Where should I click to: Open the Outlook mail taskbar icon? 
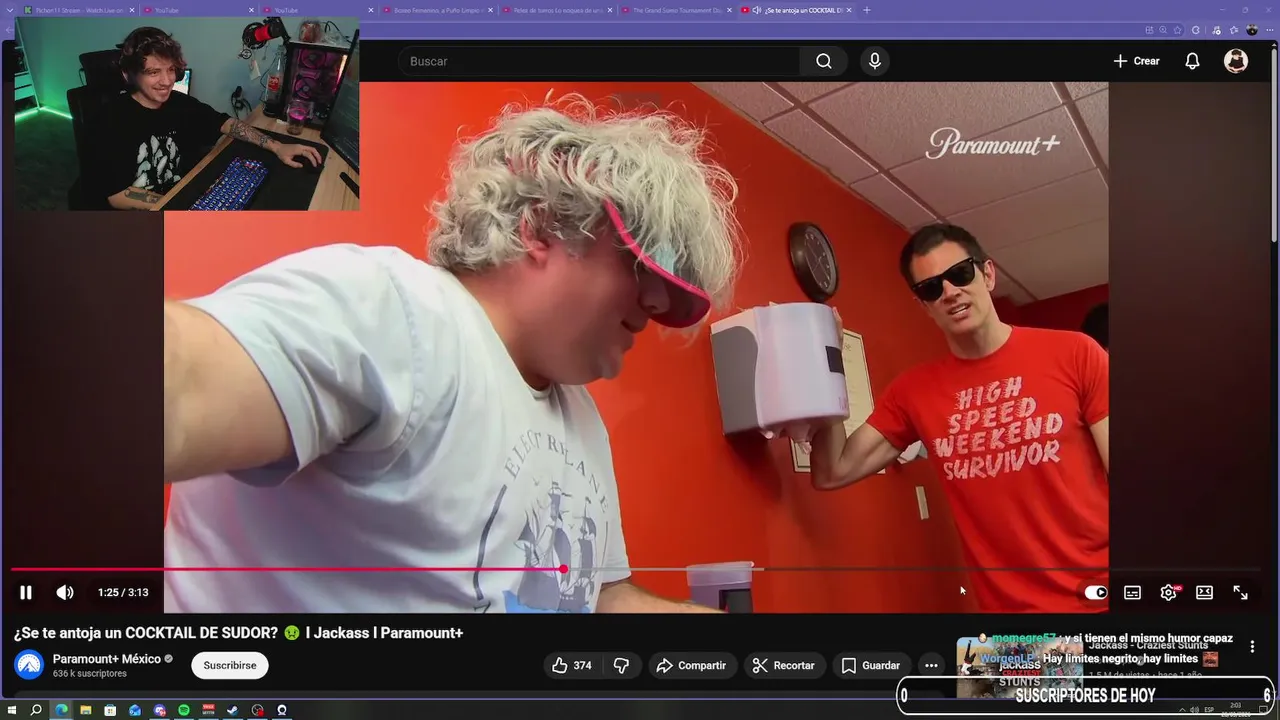click(x=135, y=710)
